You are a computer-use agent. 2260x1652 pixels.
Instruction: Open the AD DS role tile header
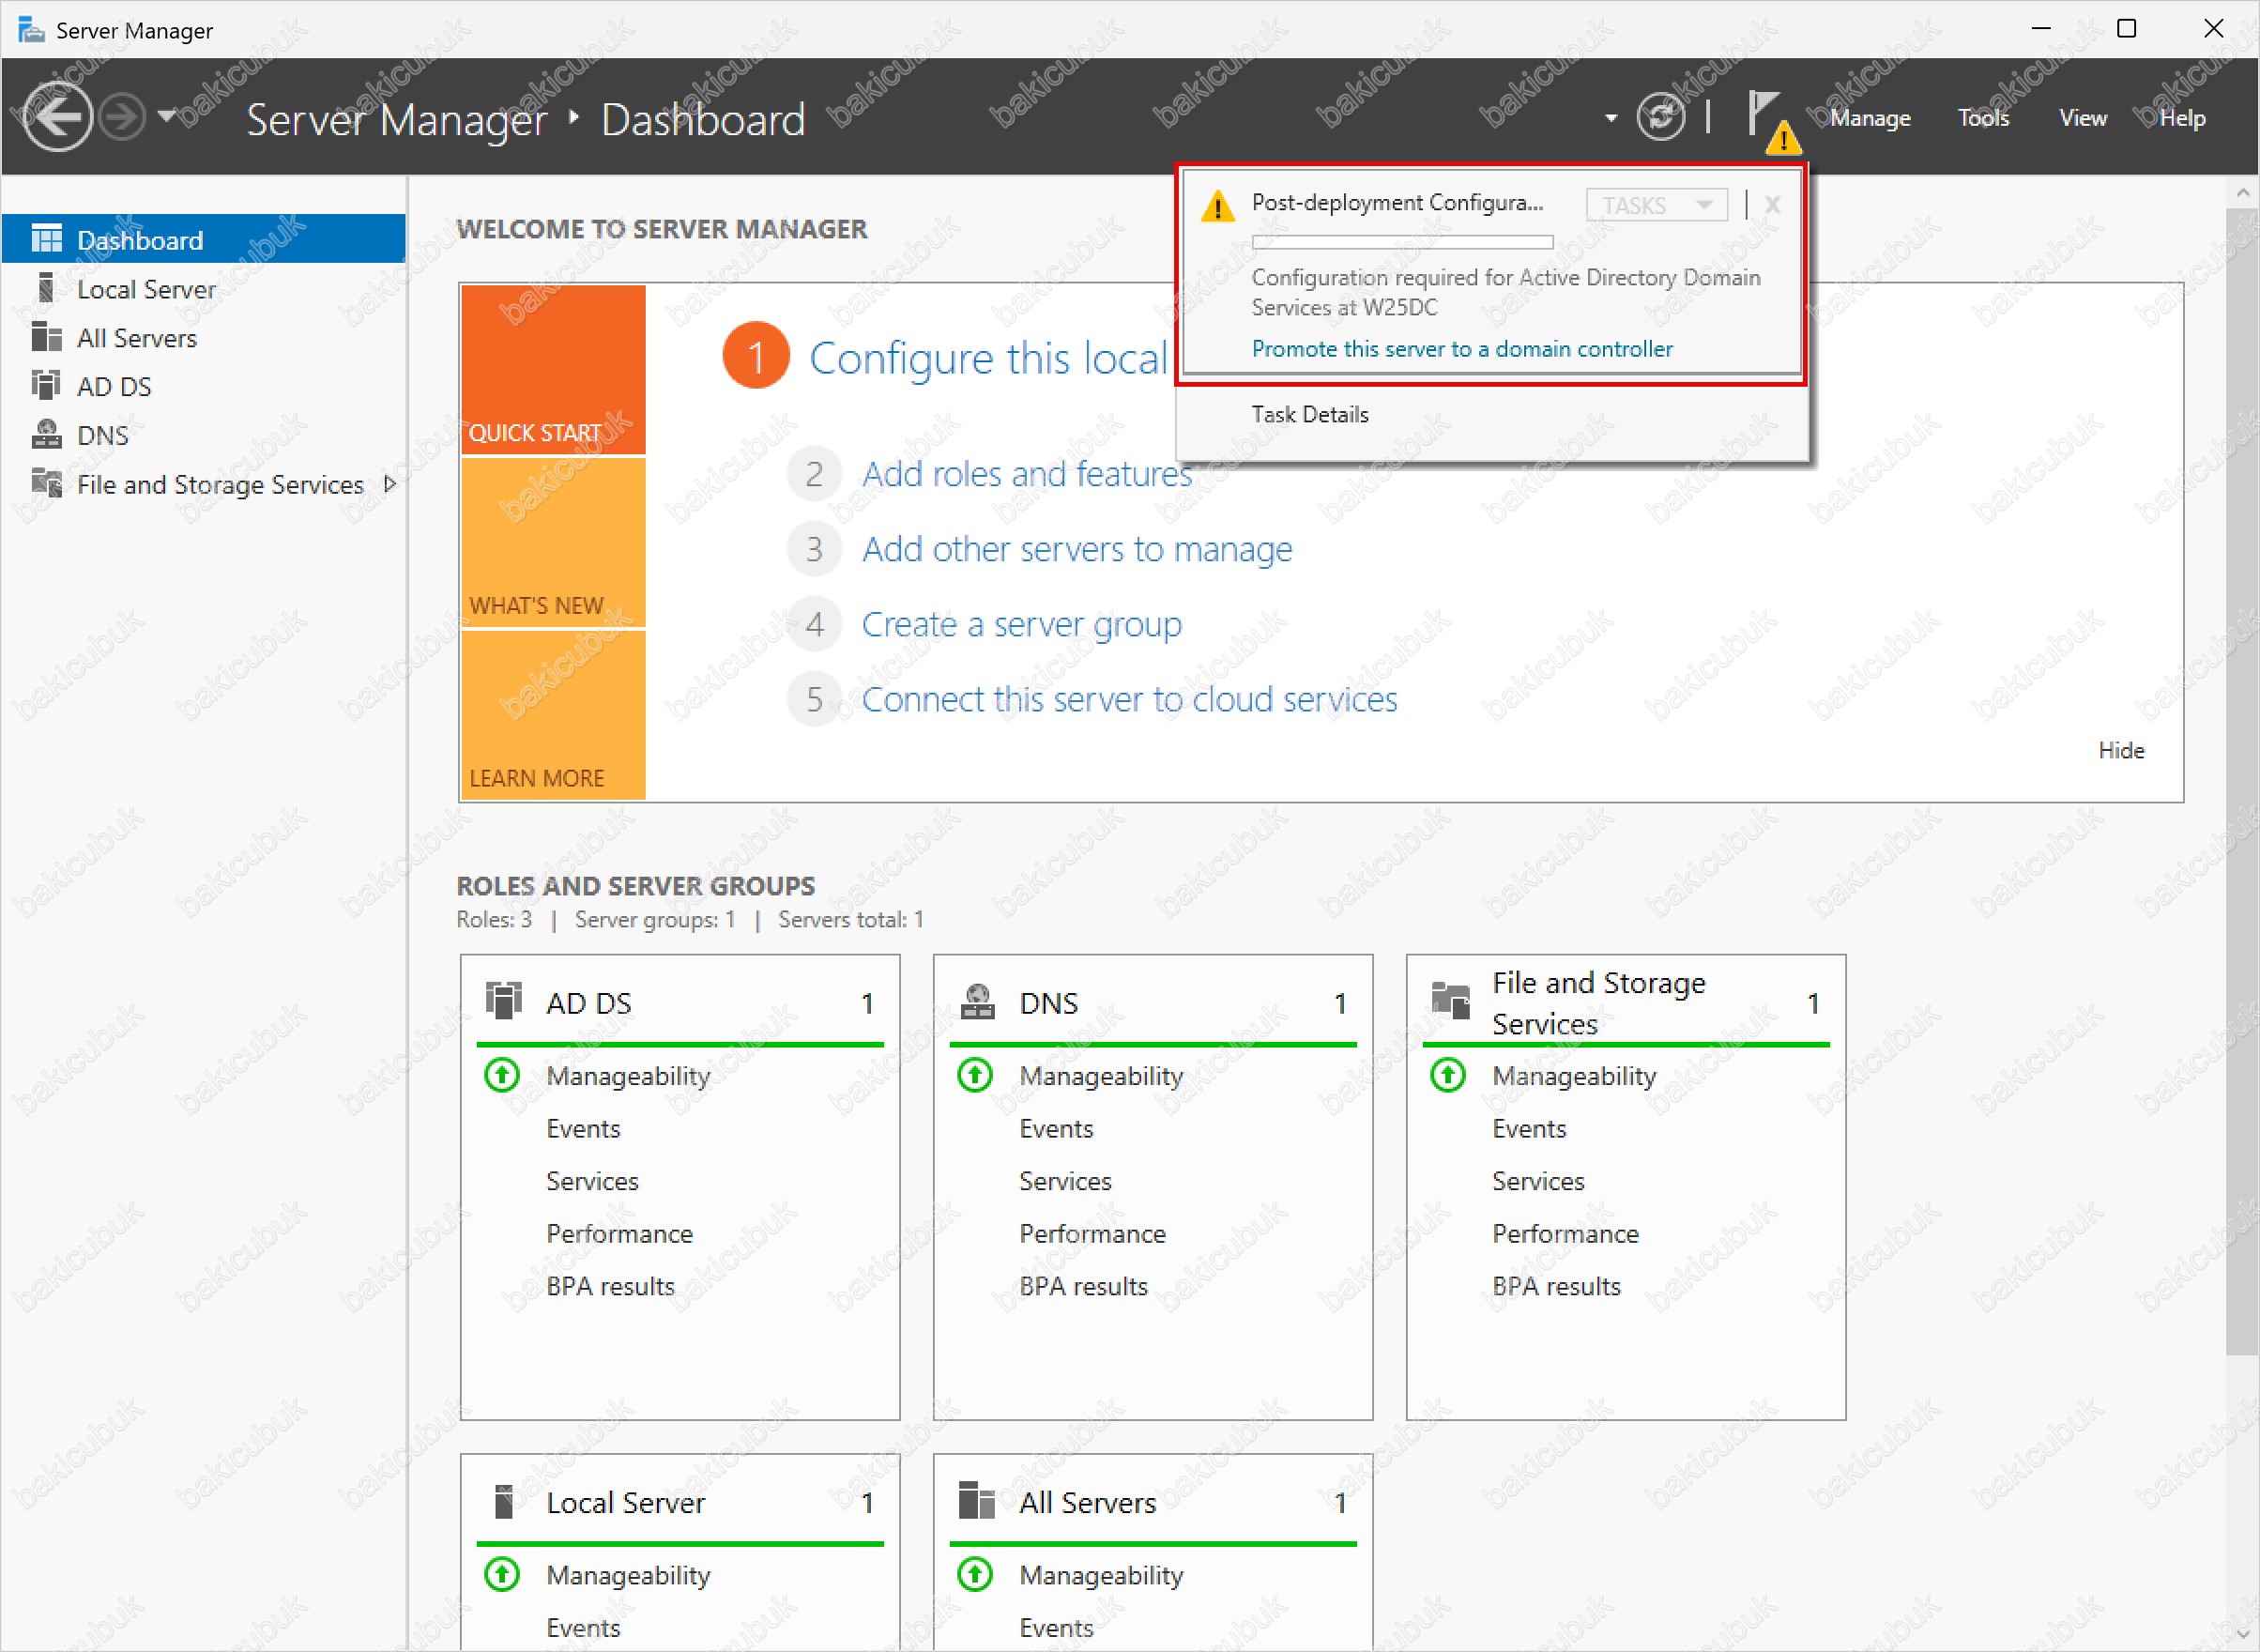(680, 1003)
